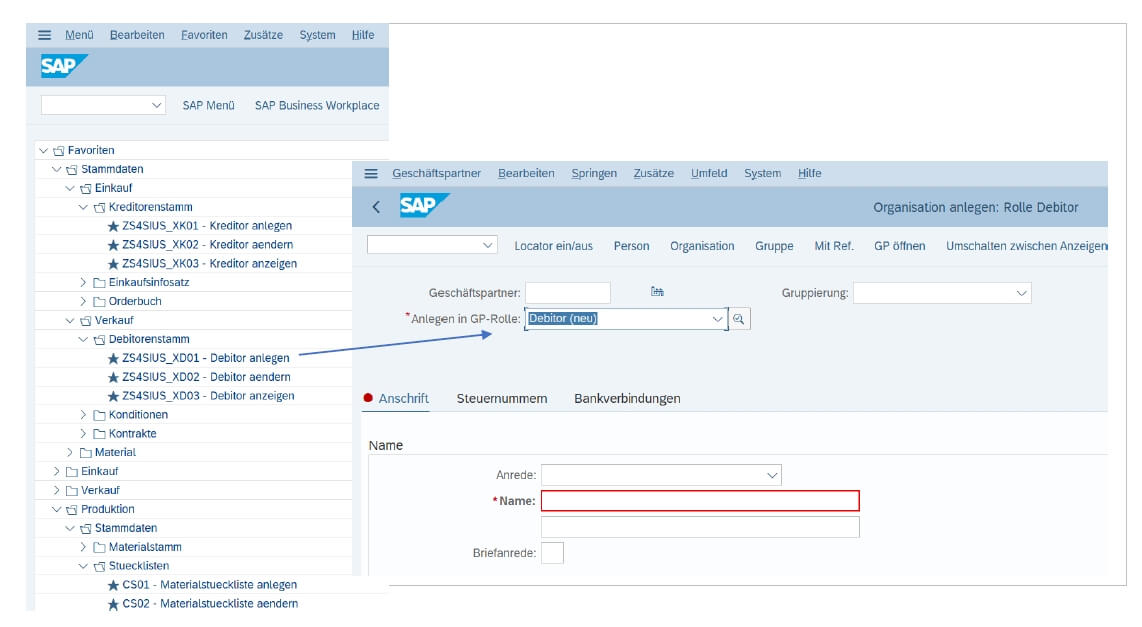Click into the required Name field
Image resolution: width=1142 pixels, height=627 pixels.
point(700,501)
